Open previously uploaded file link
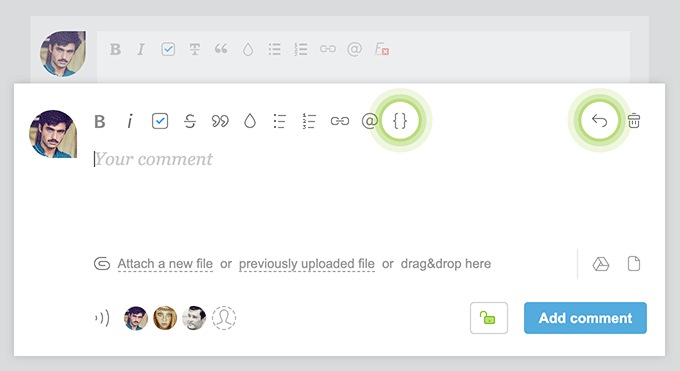680x371 pixels. tap(307, 264)
